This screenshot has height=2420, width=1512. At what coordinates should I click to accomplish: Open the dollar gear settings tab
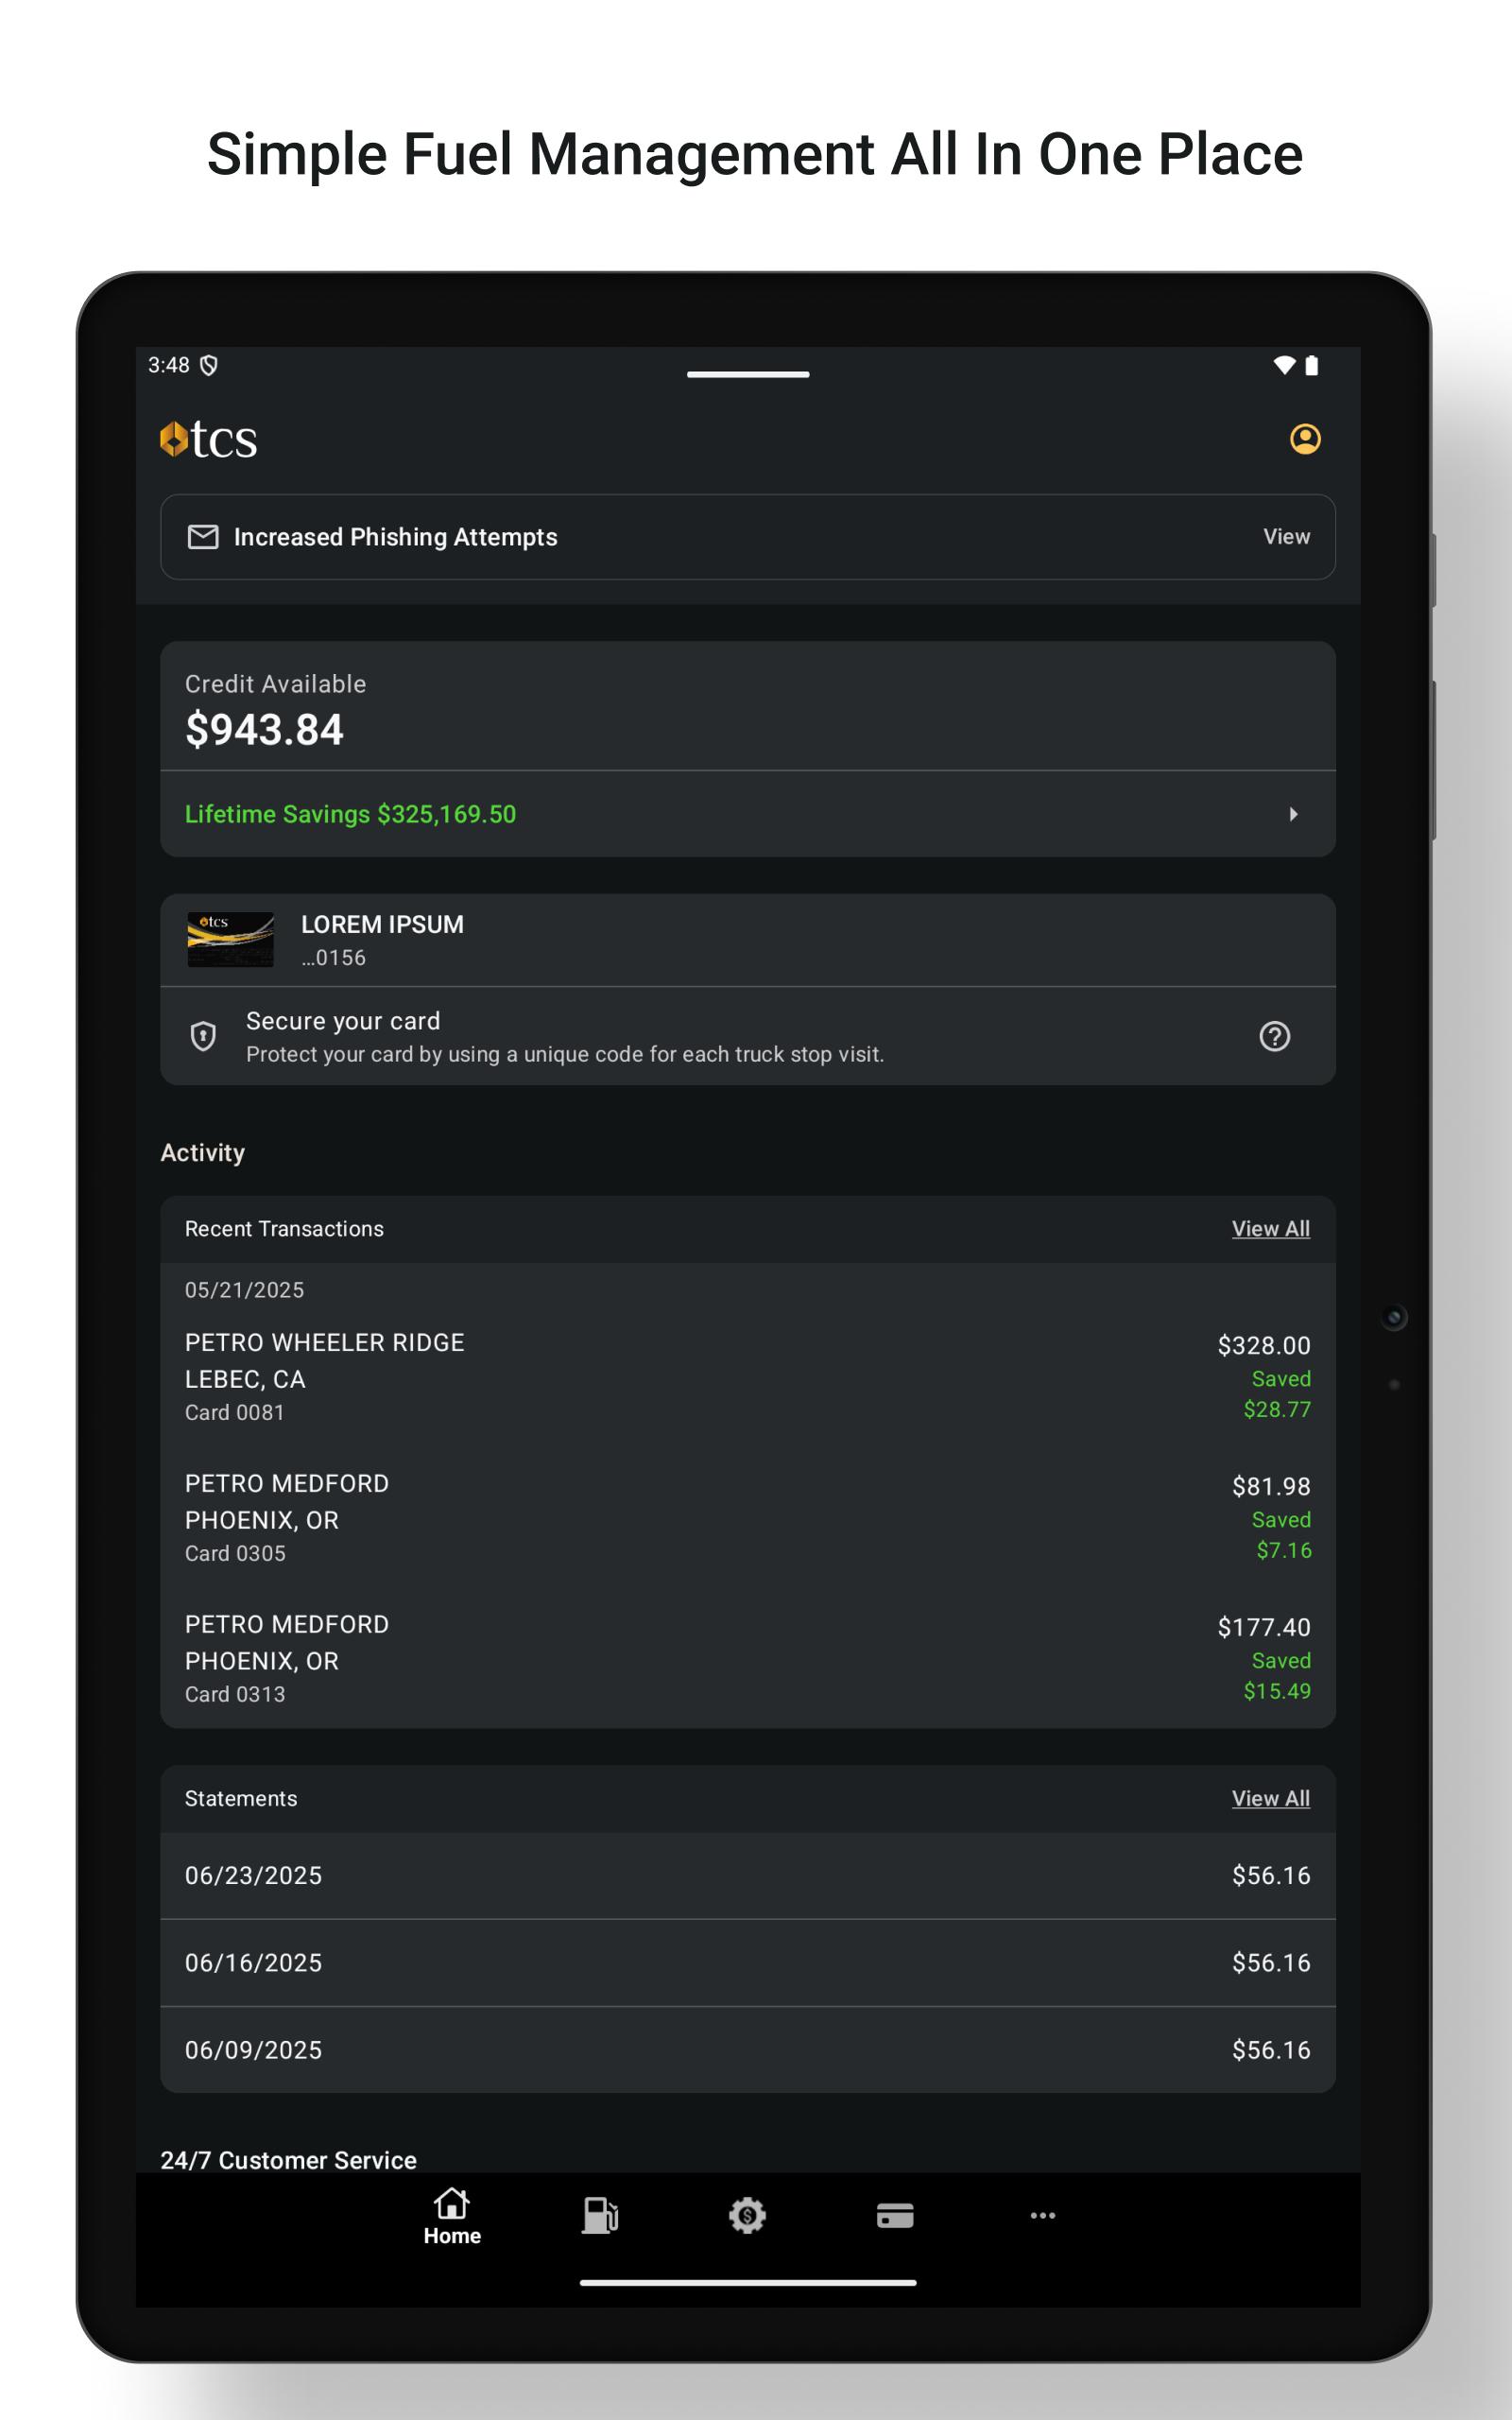747,2215
